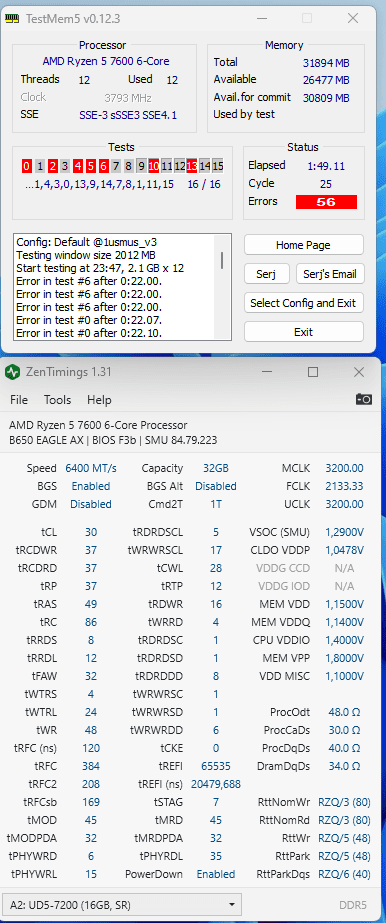Click the tCL value 30

click(91, 532)
